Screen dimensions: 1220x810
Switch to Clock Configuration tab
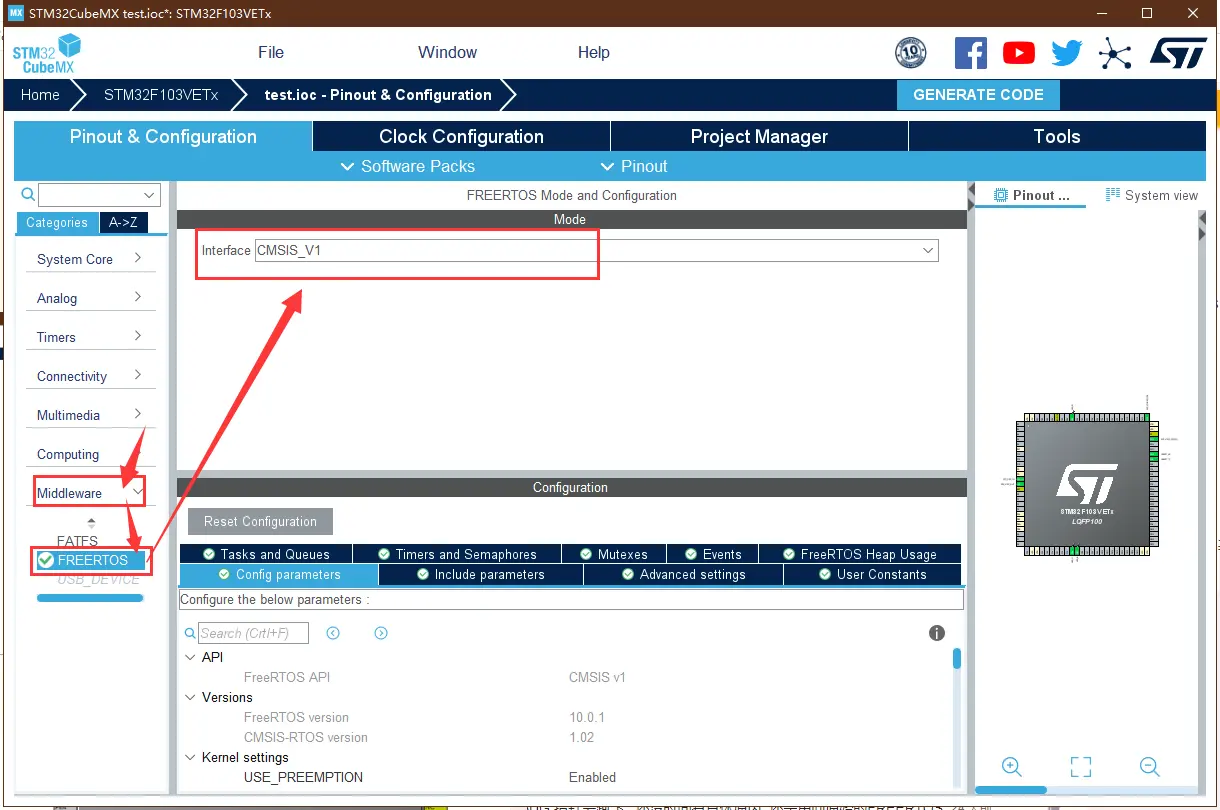tap(461, 137)
